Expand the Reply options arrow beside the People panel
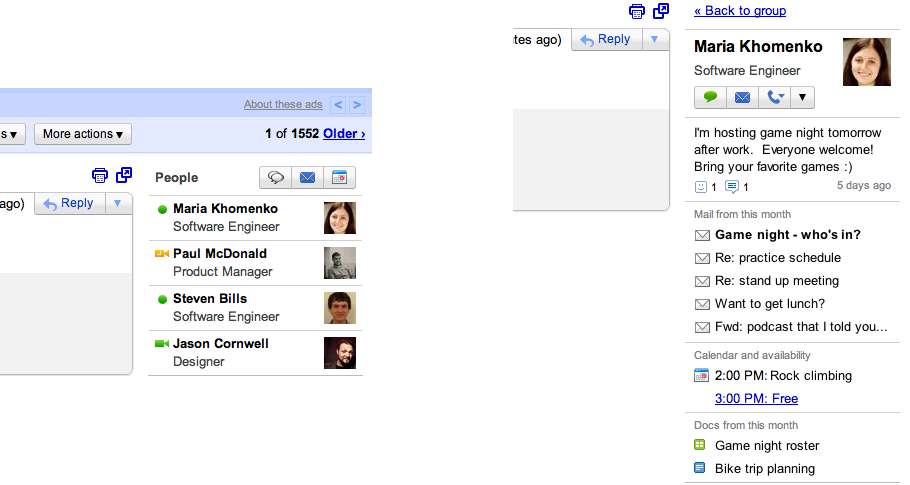 click(x=118, y=204)
